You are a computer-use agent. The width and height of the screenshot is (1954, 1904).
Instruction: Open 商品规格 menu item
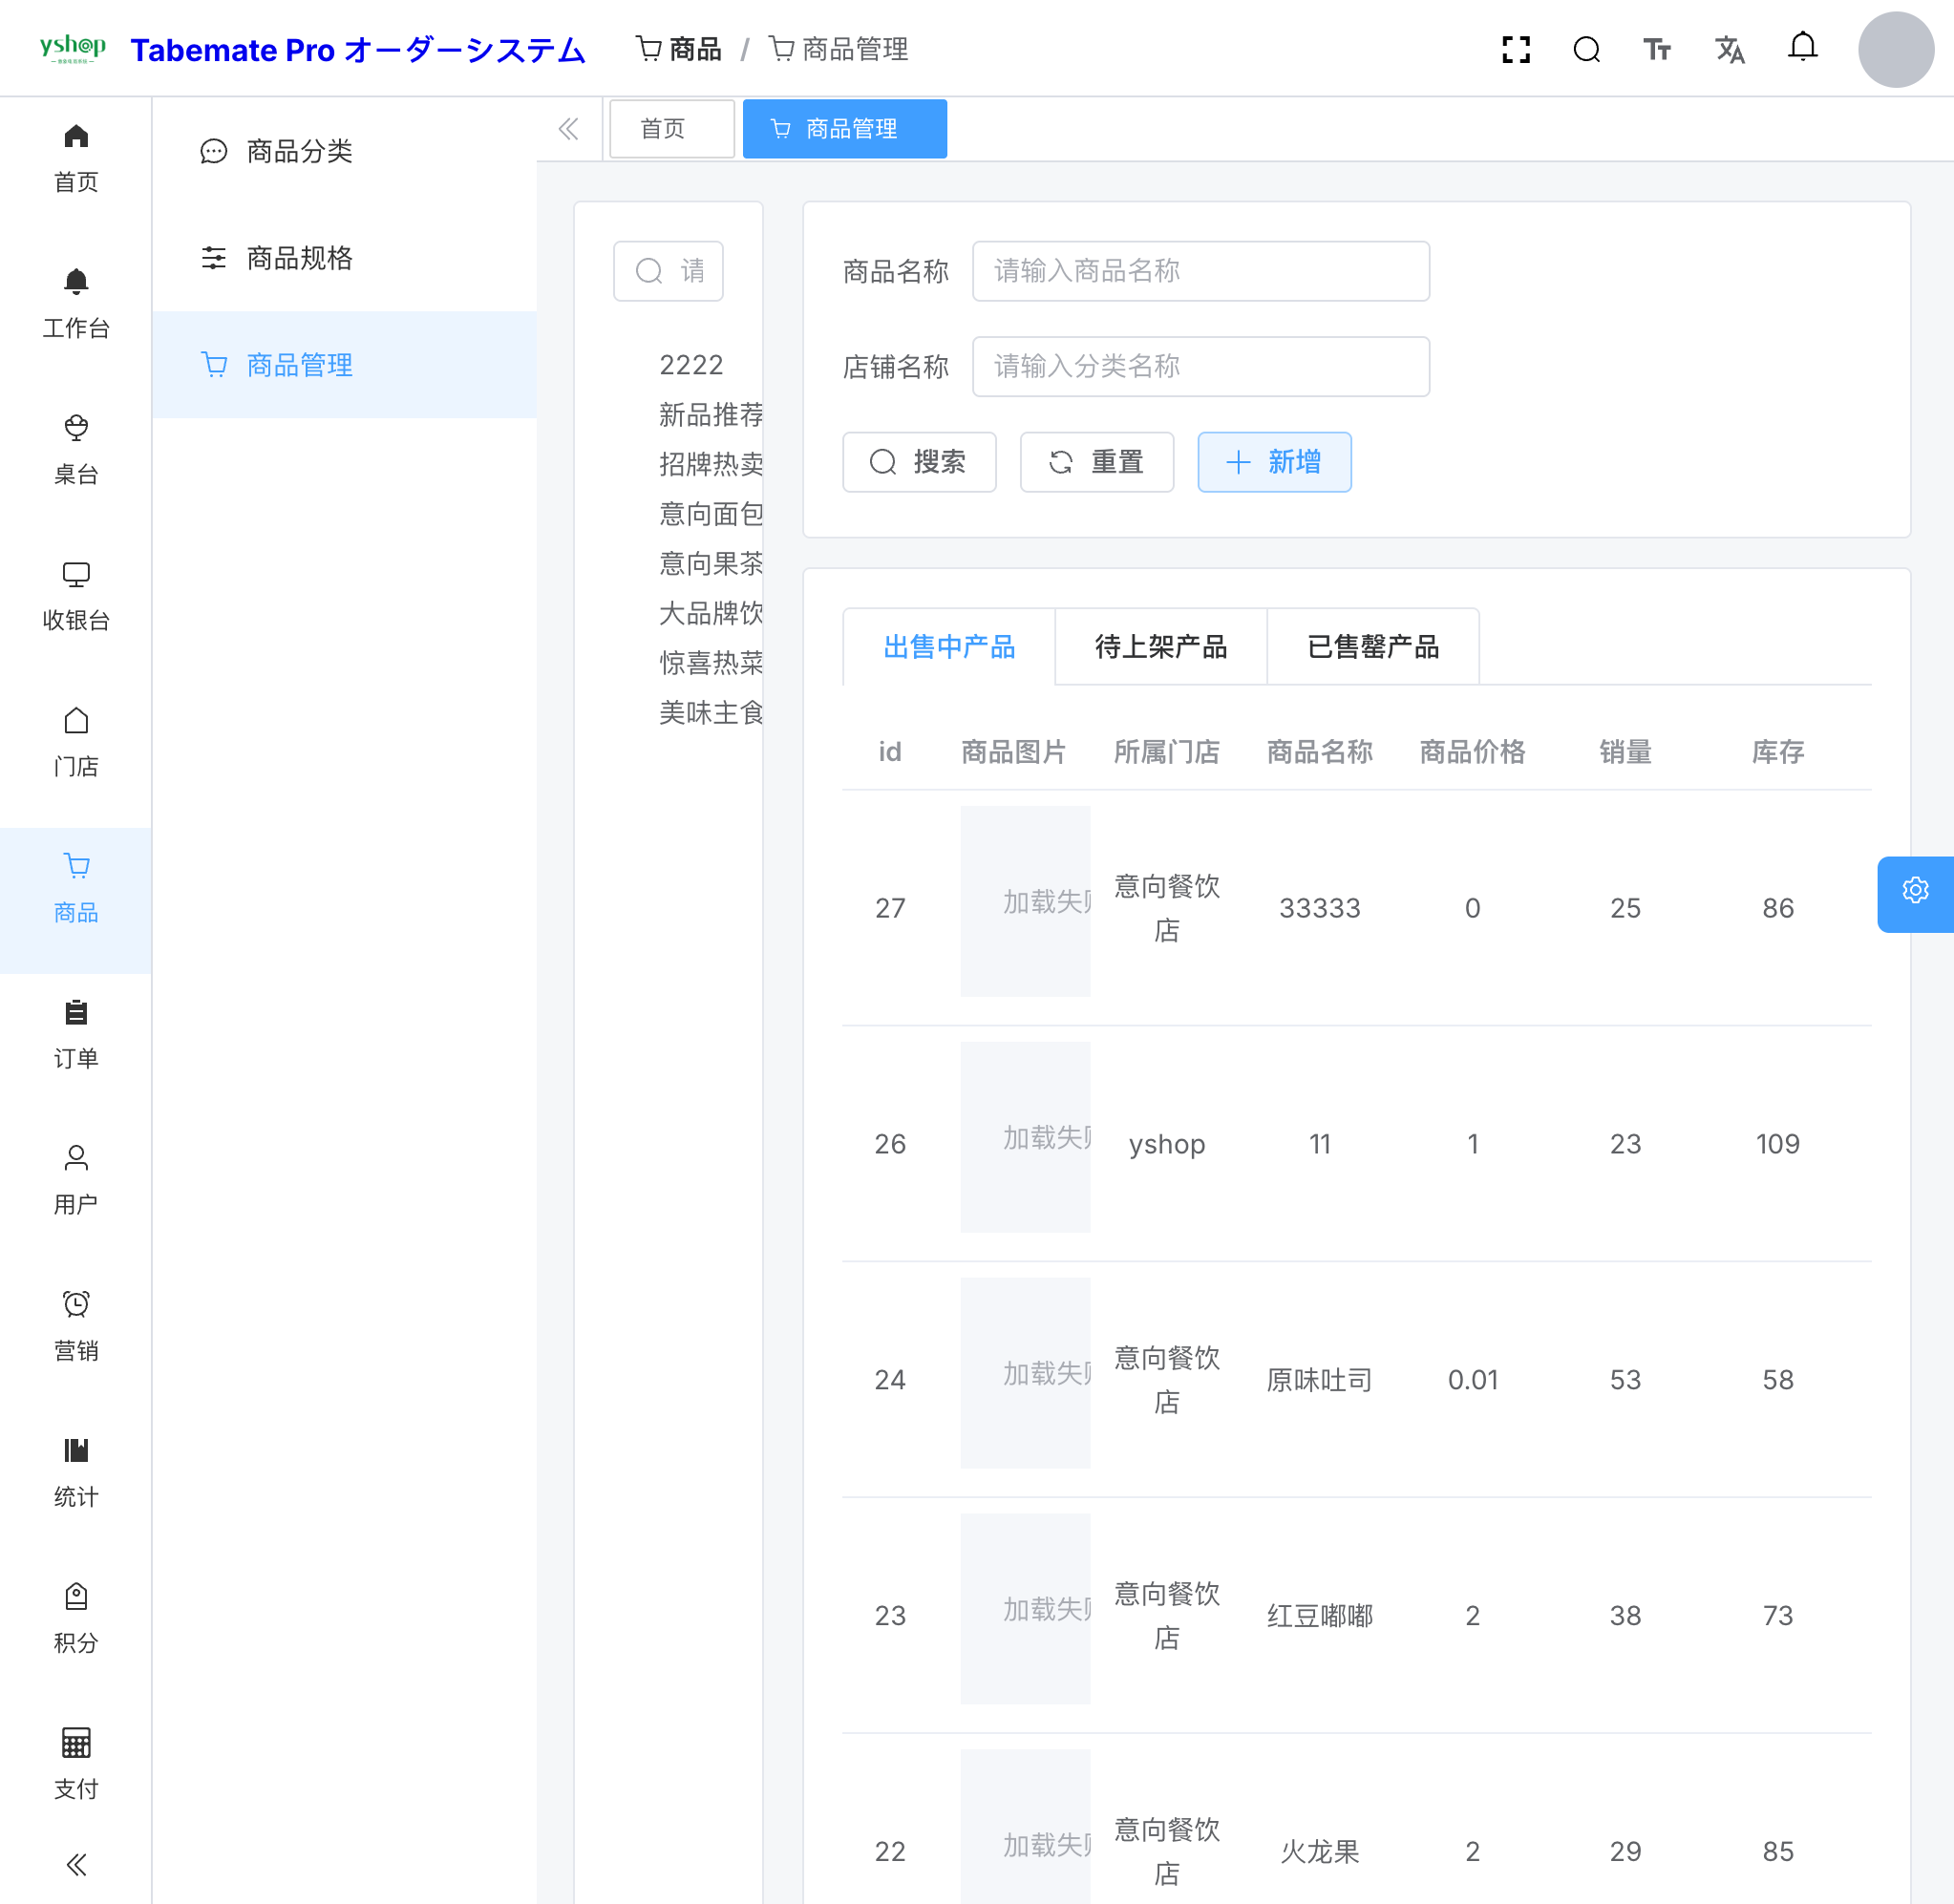point(299,258)
